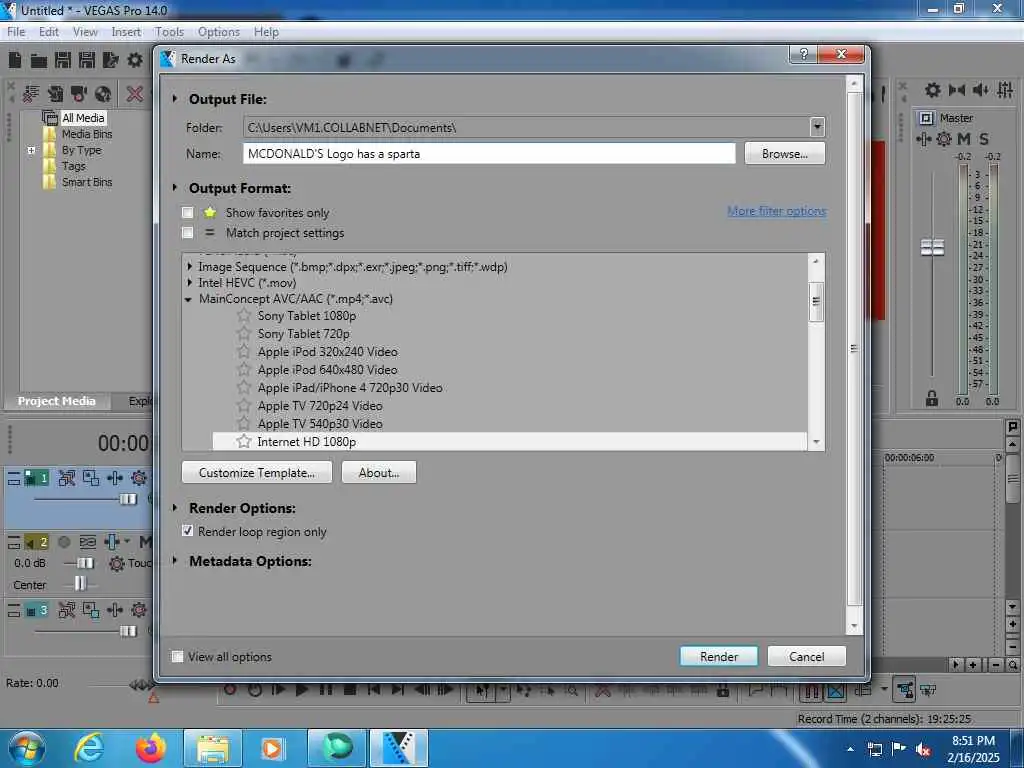The image size is (1024, 768).
Task: Open the Folder path dropdown arrow
Action: [x=817, y=127]
